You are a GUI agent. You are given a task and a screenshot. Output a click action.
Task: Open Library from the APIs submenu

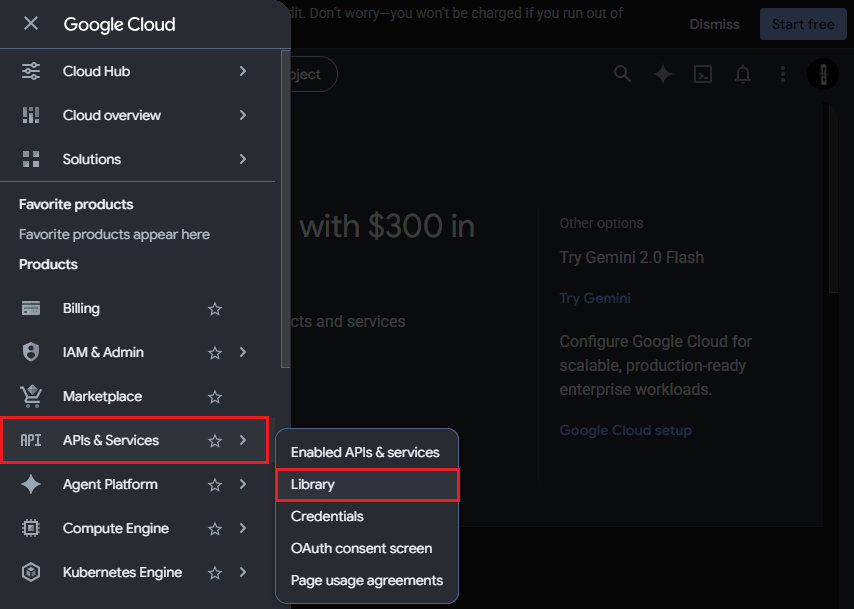pos(367,484)
